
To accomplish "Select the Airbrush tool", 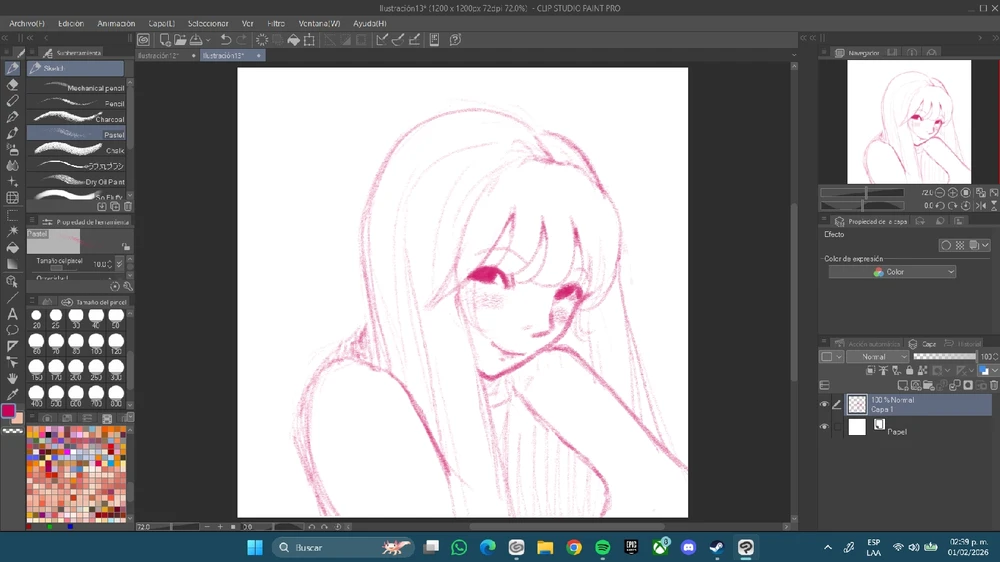I will click(12, 149).
